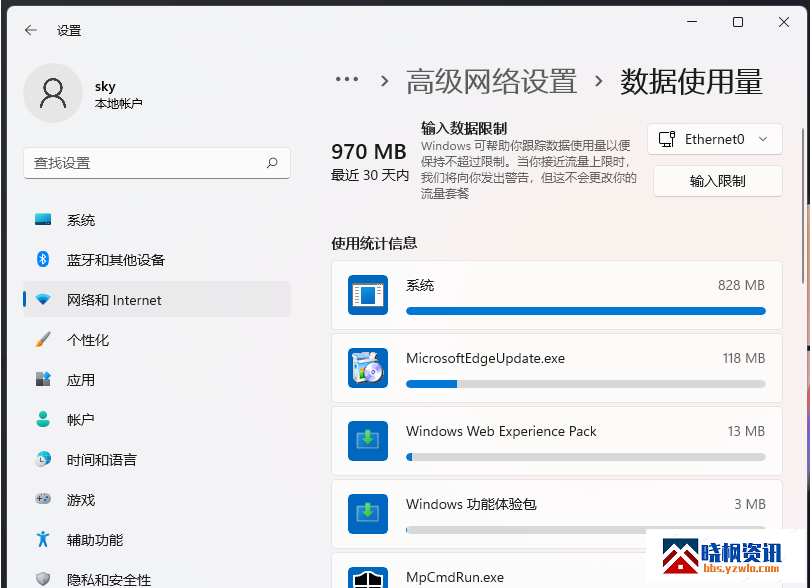Click the MicrosoftEdgeUpdate.exe installer icon
The image size is (810, 588).
368,368
